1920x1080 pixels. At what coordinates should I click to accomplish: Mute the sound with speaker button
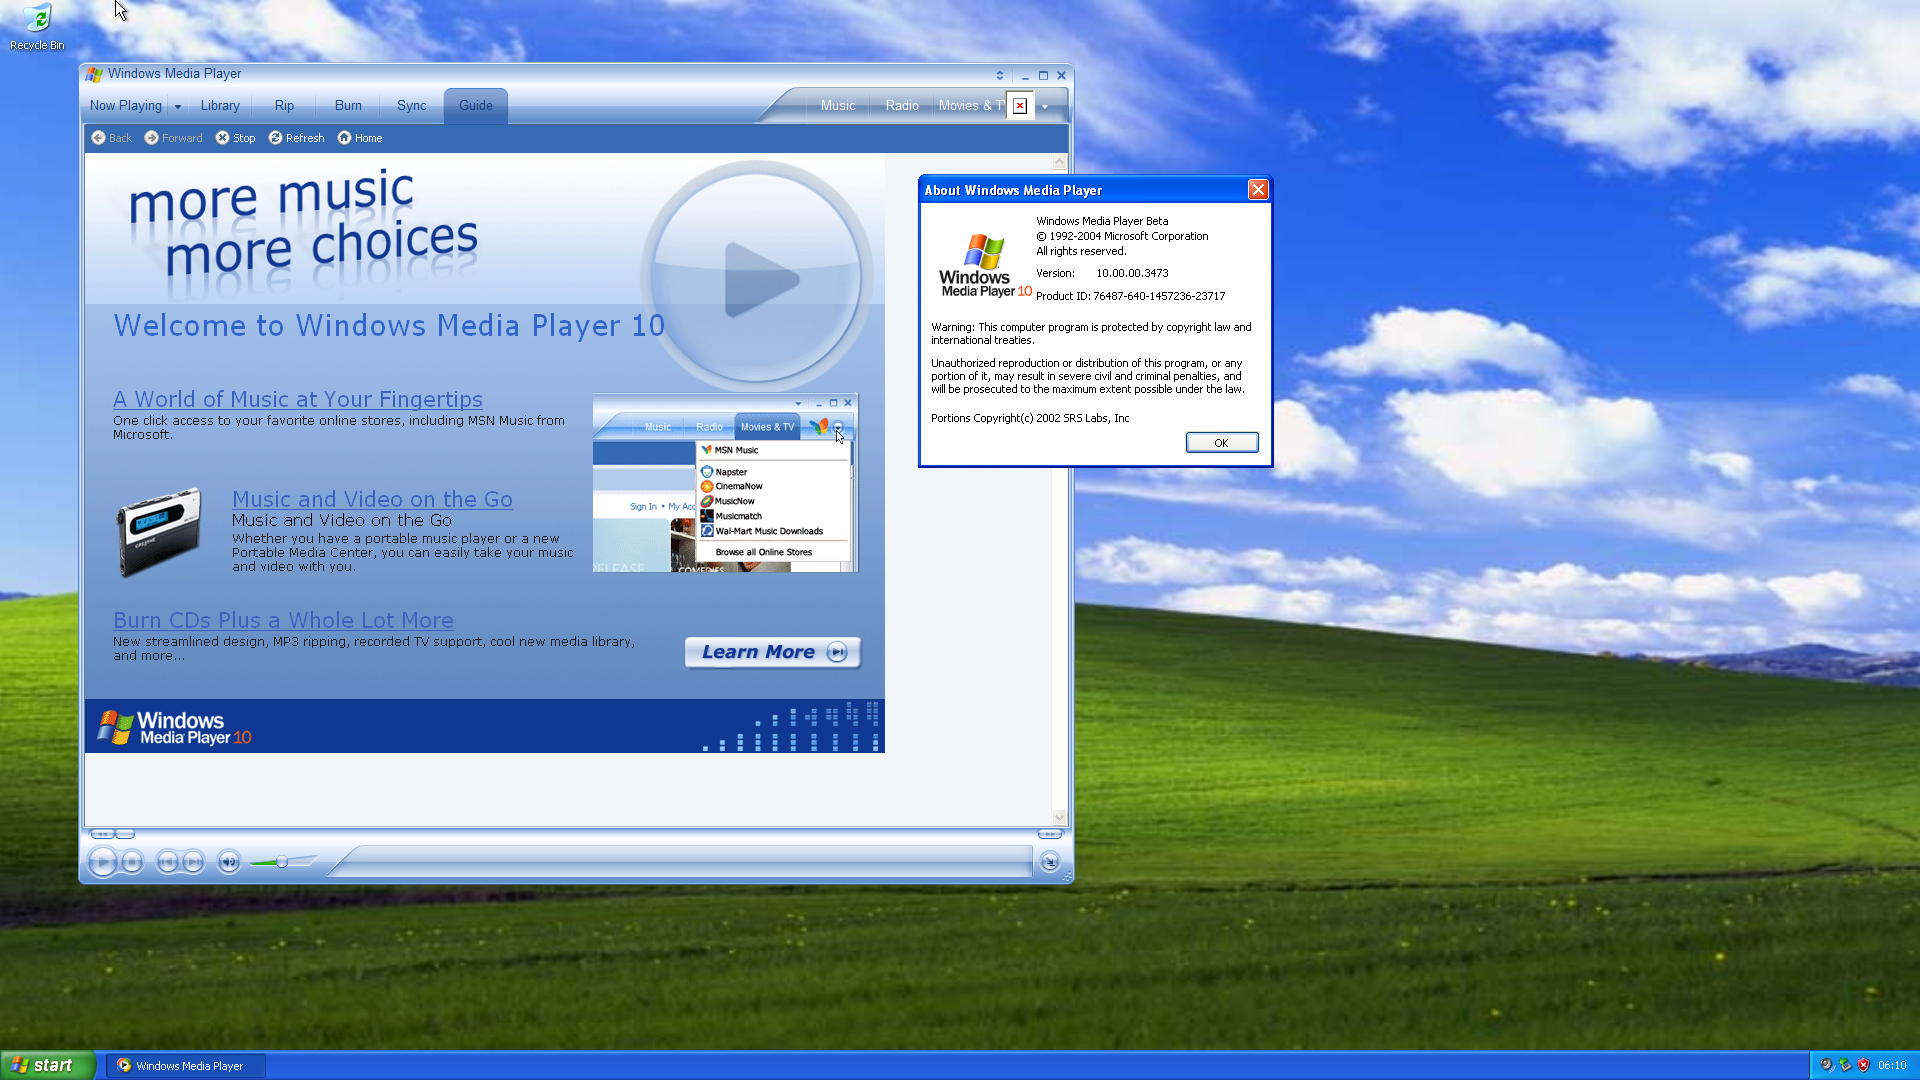(x=229, y=861)
